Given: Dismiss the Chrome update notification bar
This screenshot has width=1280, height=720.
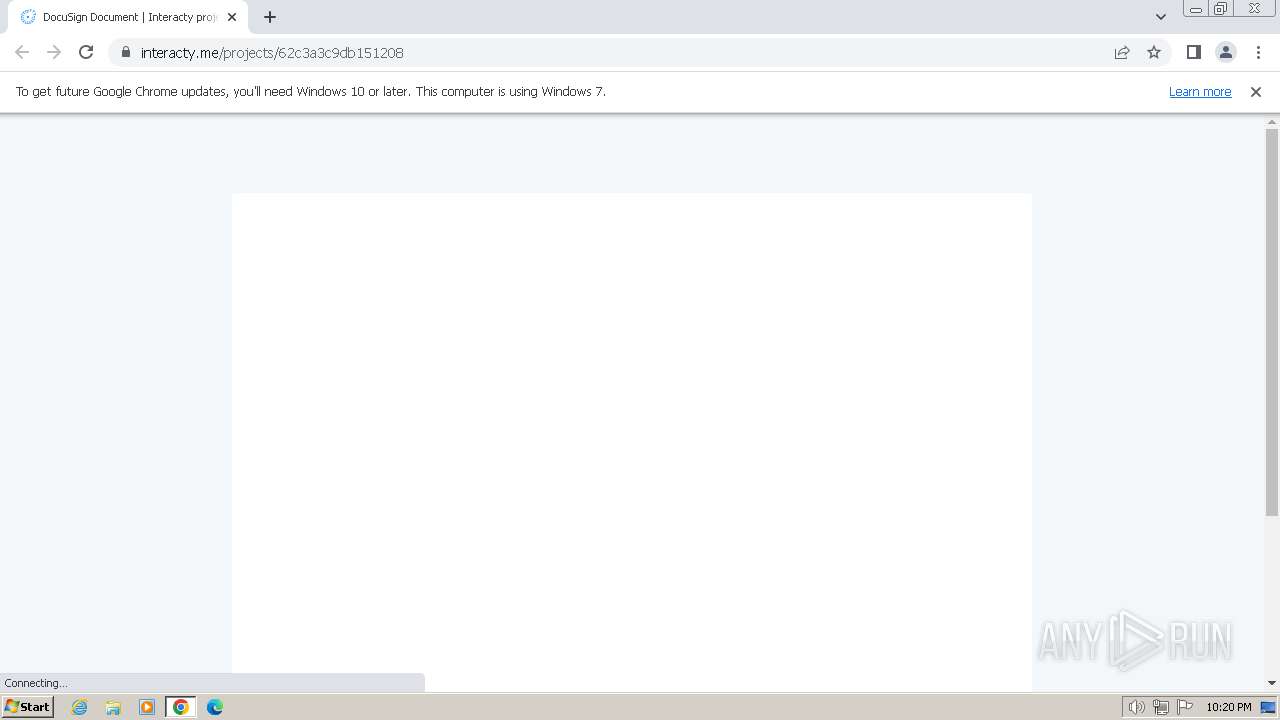Looking at the screenshot, I should pos(1256,91).
